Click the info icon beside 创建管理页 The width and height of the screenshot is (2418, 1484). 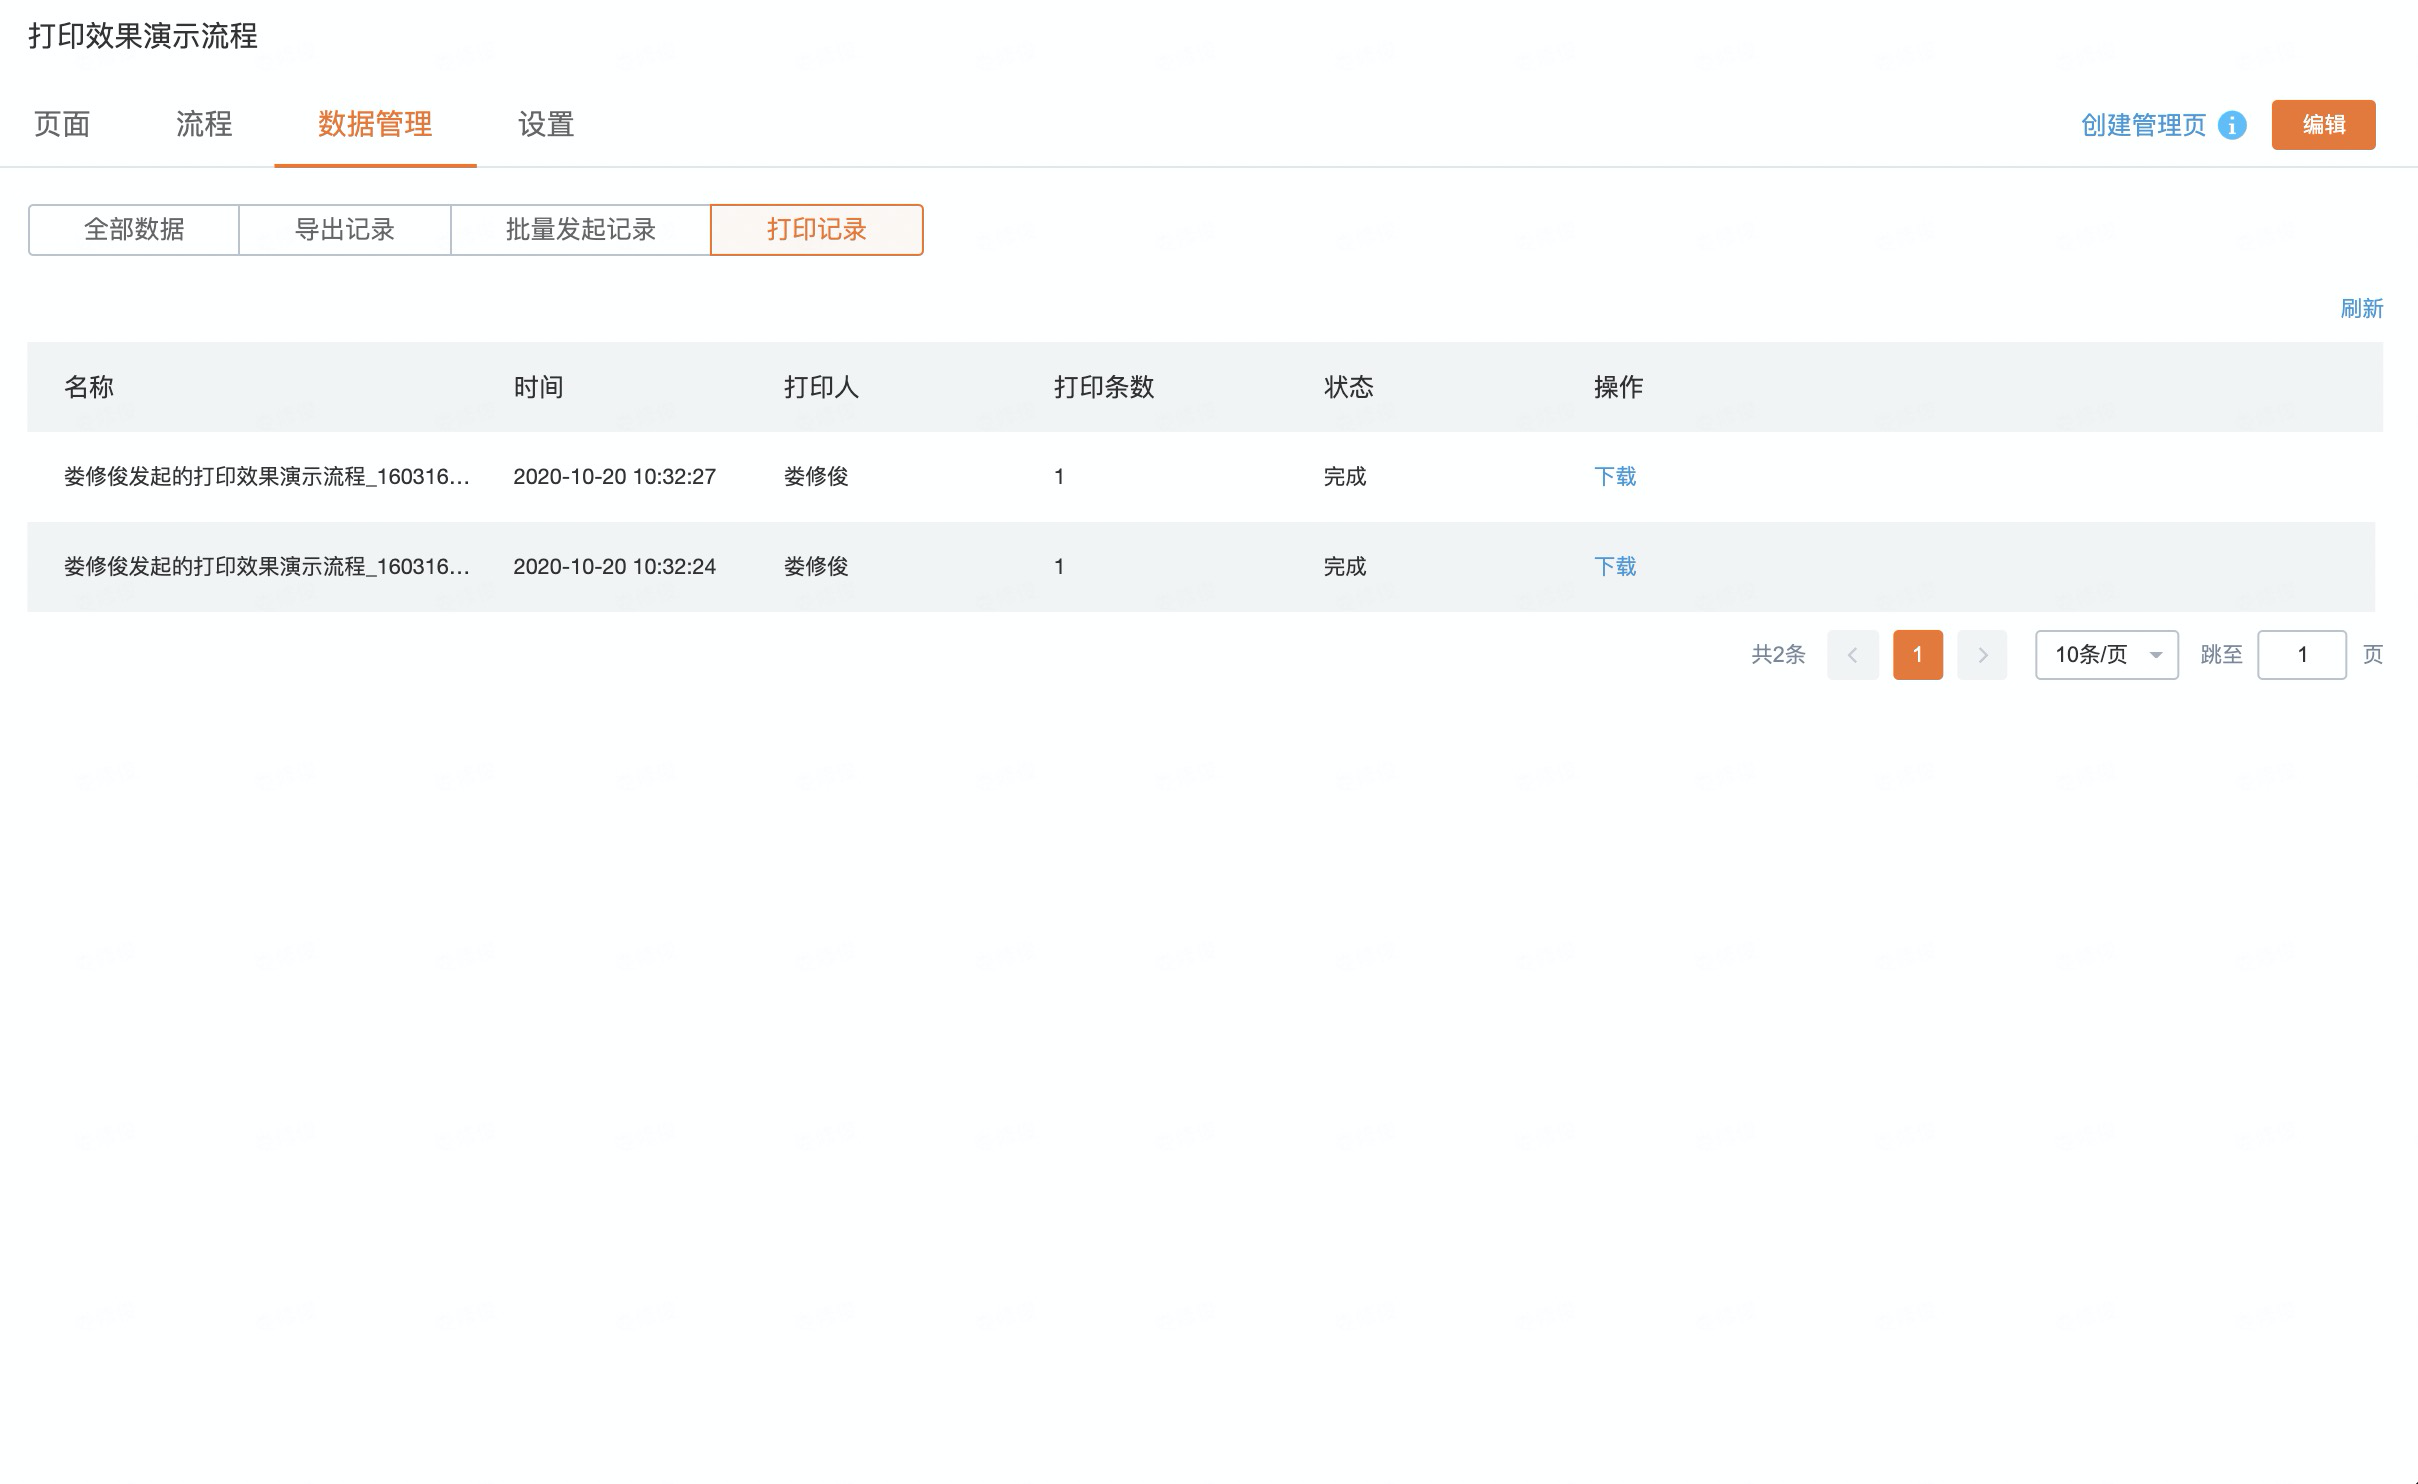click(2232, 125)
